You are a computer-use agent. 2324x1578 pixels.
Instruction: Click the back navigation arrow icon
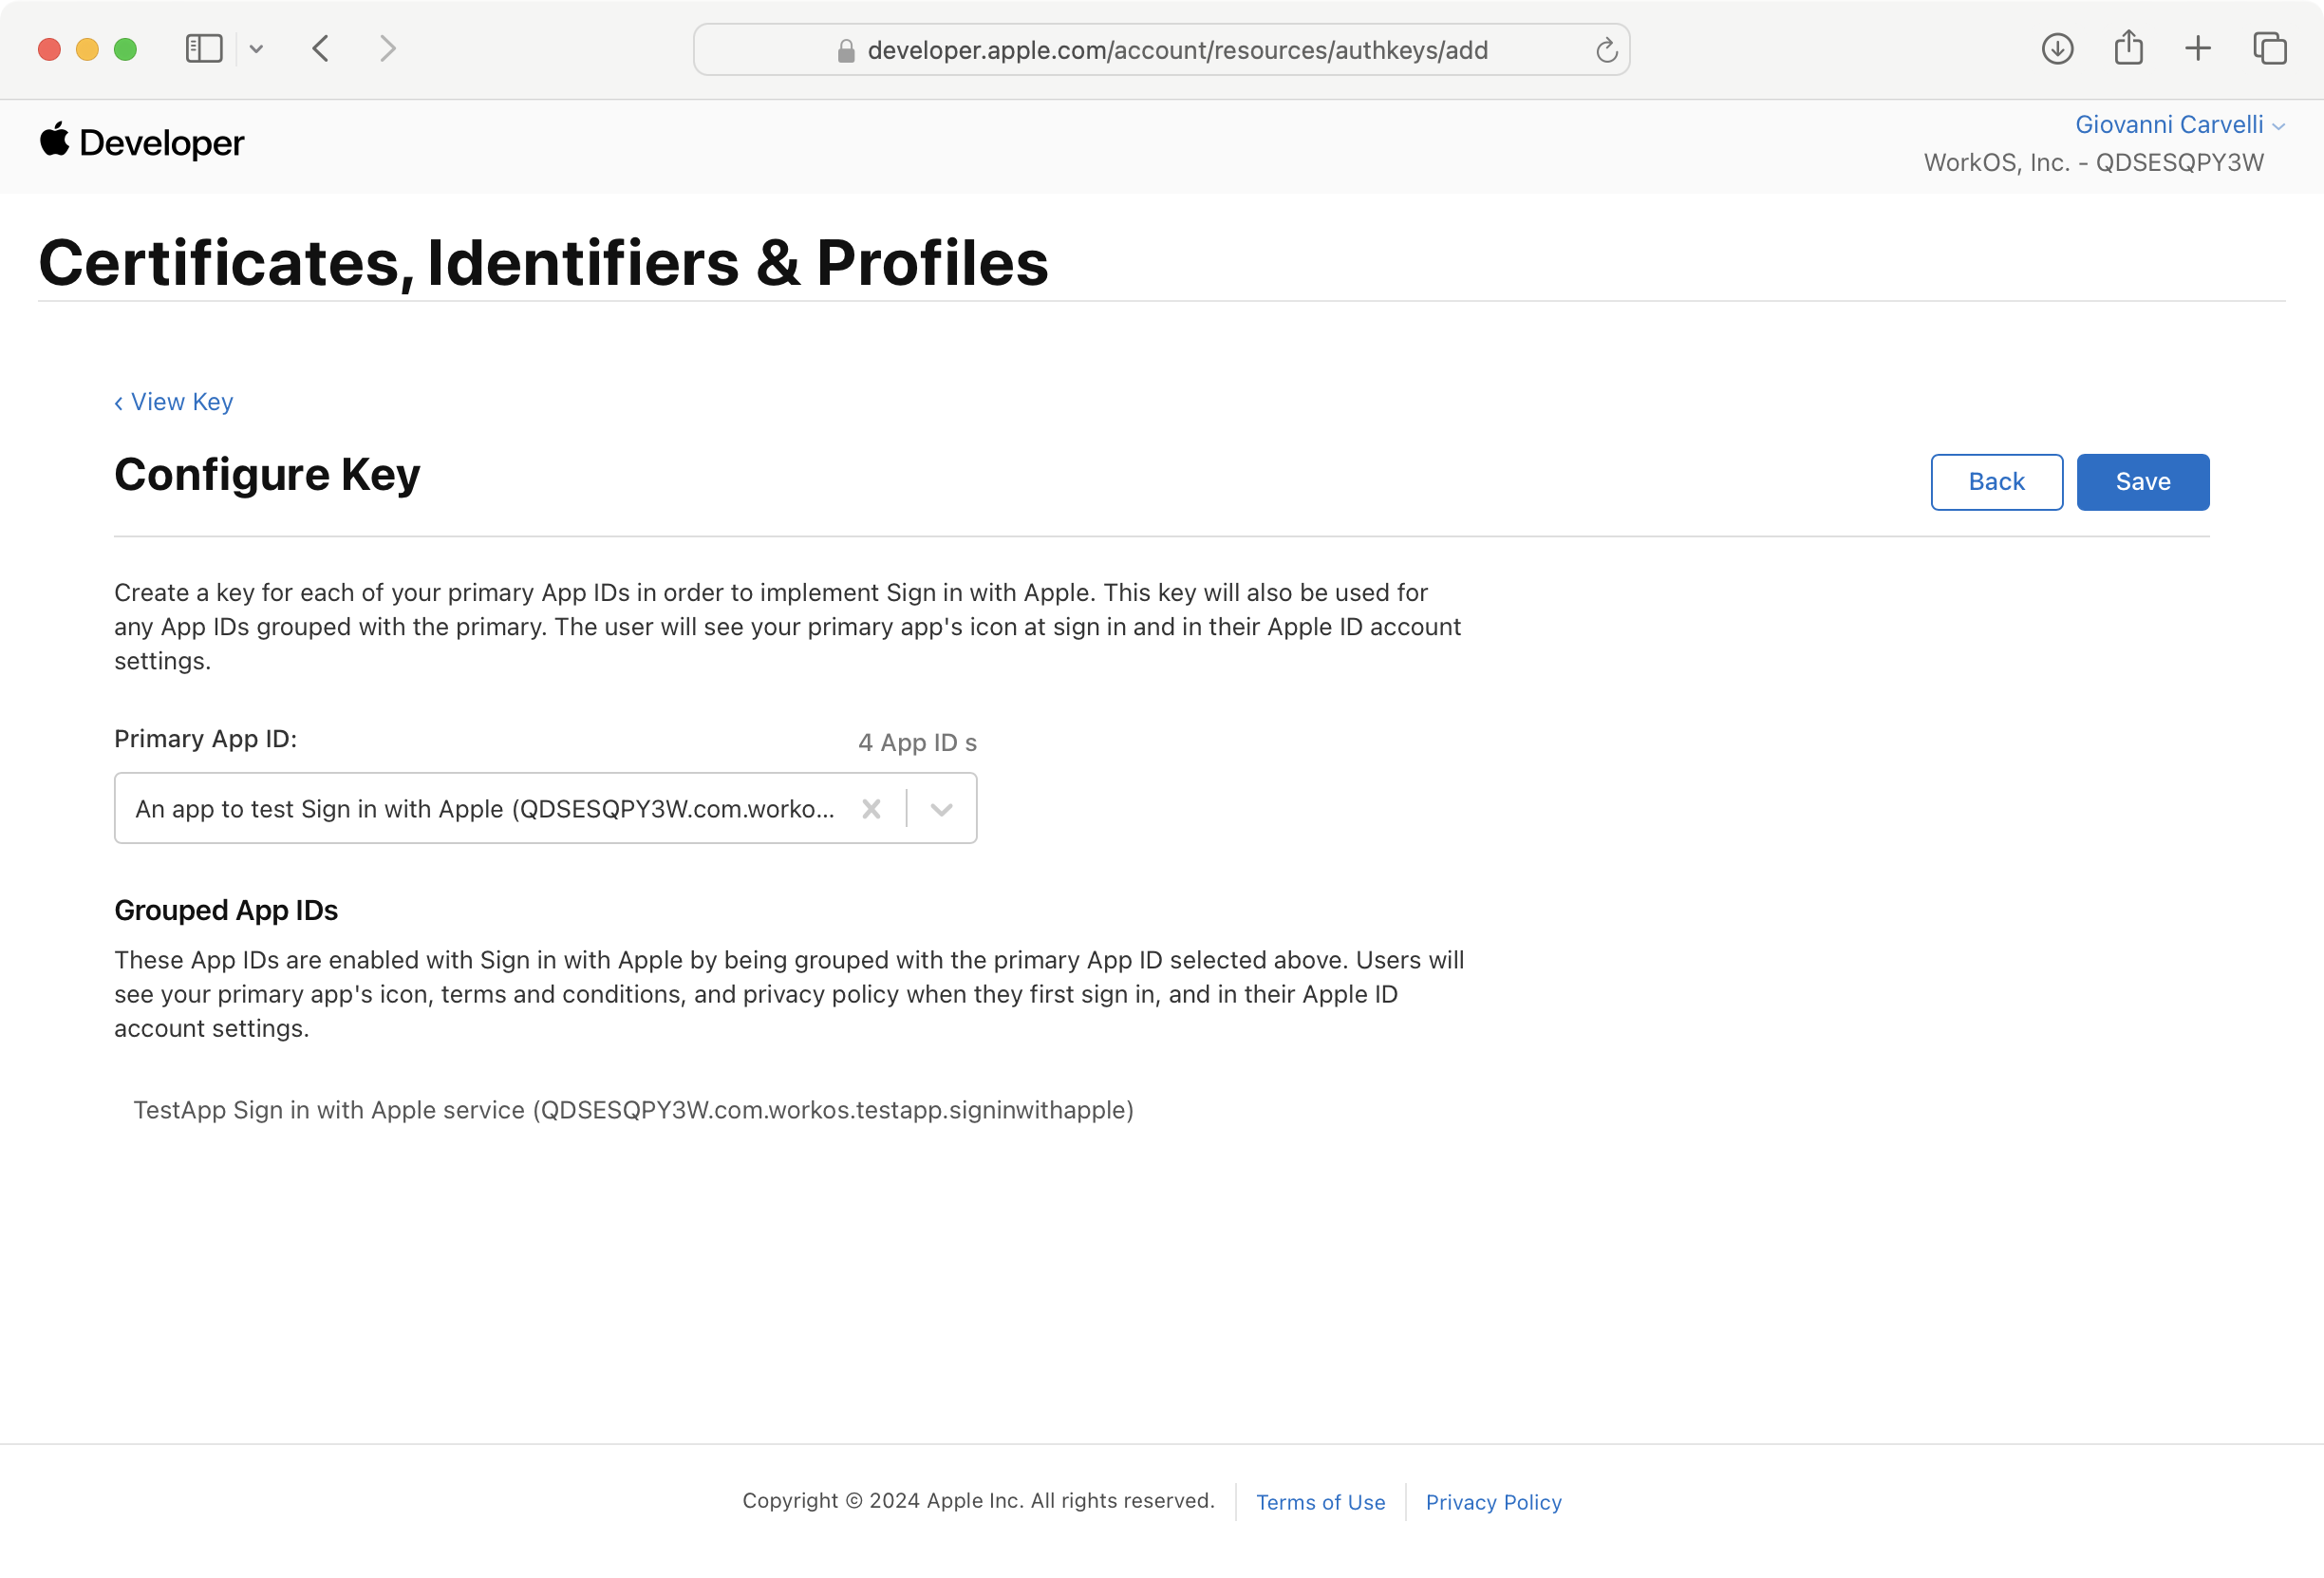click(321, 49)
